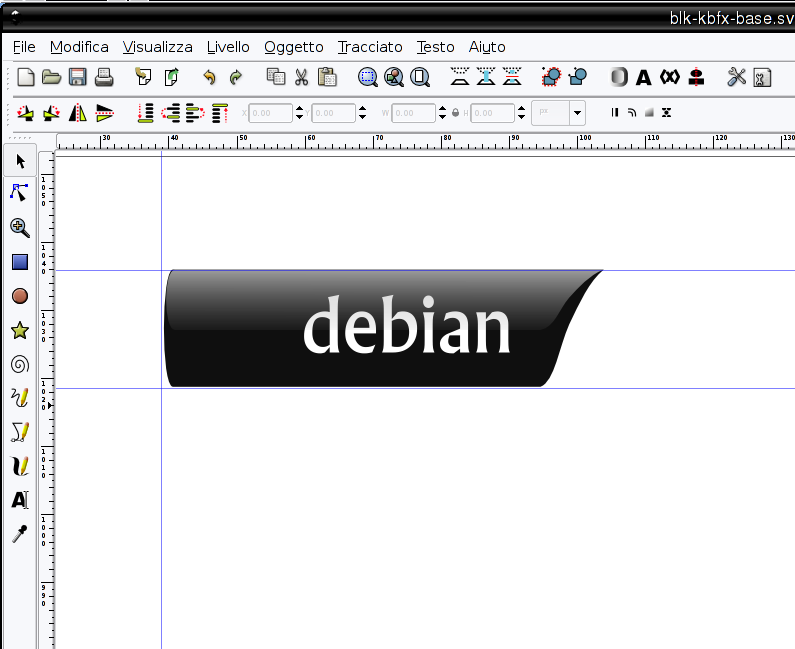Select the Node edit tool
The height and width of the screenshot is (649, 795).
19,192
